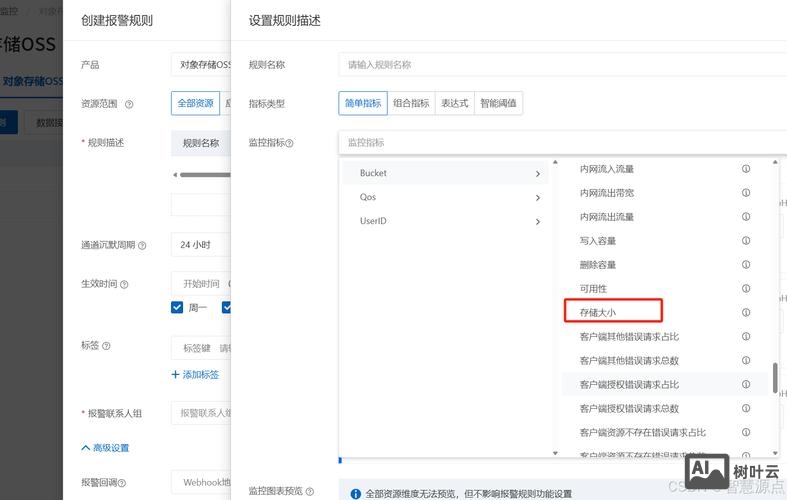
Task: Focus the 开始时间 input field
Action: [x=201, y=284]
